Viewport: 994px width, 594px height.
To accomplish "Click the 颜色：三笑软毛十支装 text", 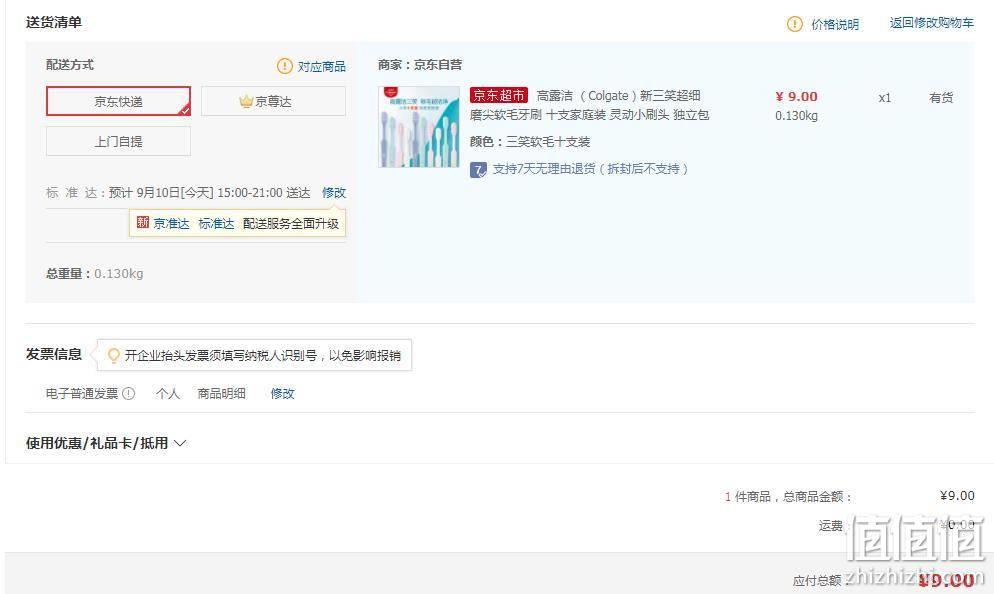I will [x=530, y=141].
